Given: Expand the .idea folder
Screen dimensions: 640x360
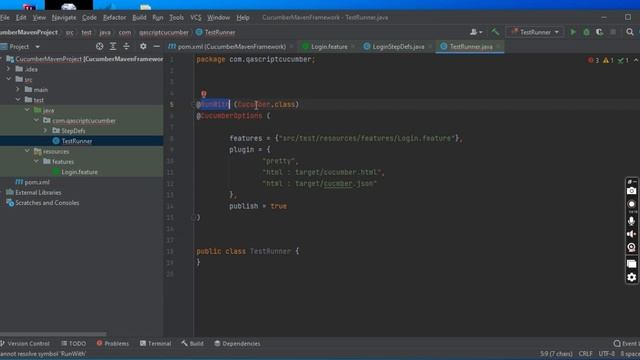Looking at the screenshot, I should pos(8,69).
